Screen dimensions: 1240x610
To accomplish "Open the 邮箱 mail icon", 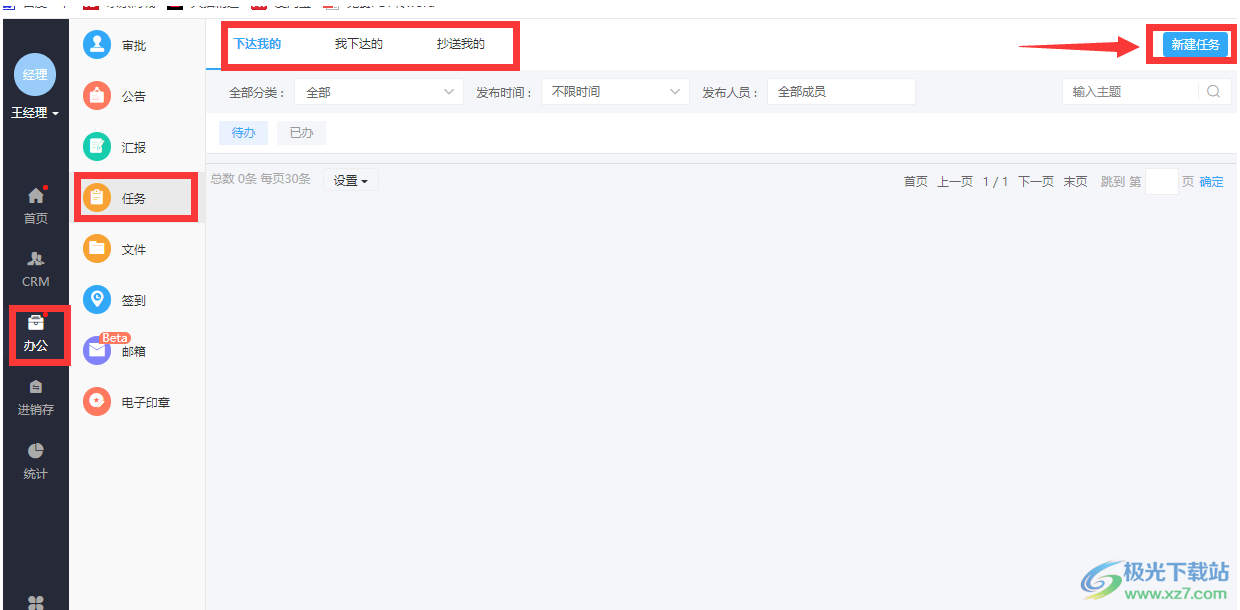I will click(97, 351).
